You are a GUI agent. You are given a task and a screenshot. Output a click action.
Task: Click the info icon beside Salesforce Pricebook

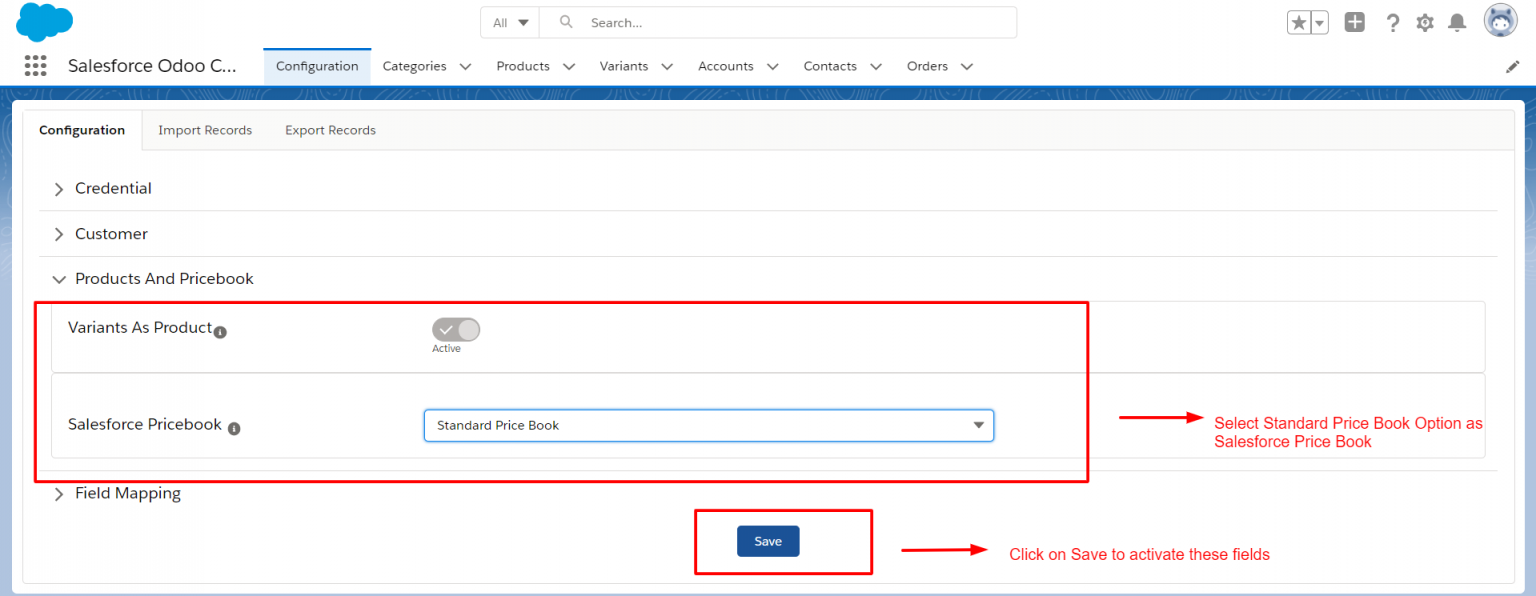(233, 428)
